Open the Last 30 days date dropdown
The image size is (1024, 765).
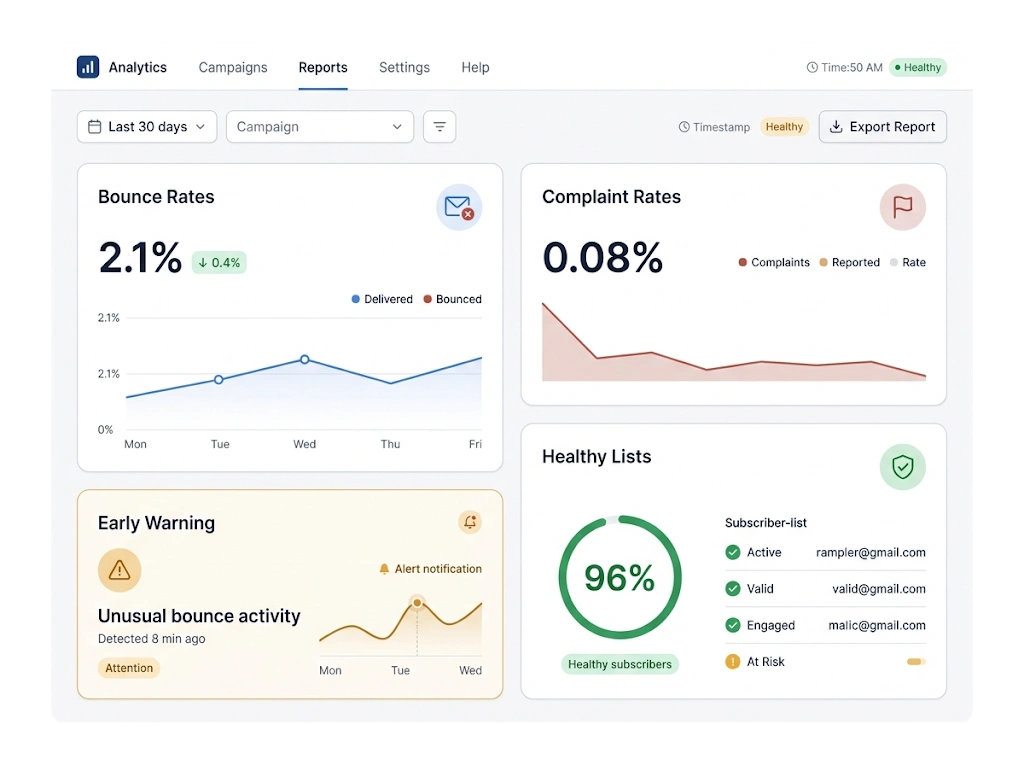point(147,127)
